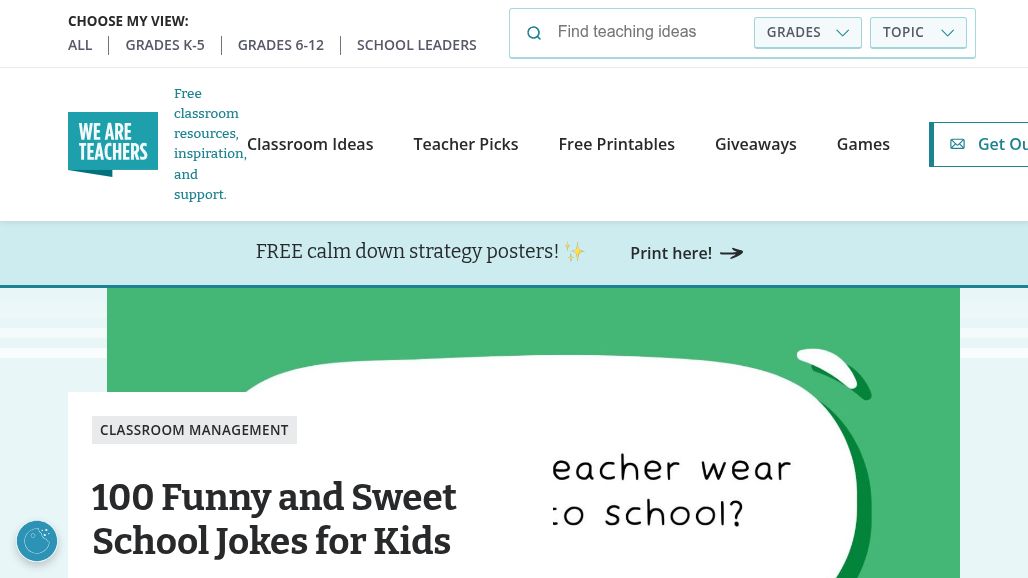Click the CLASSROOM MANAGEMENT category tag
The width and height of the screenshot is (1028, 578).
pyautogui.click(x=194, y=430)
